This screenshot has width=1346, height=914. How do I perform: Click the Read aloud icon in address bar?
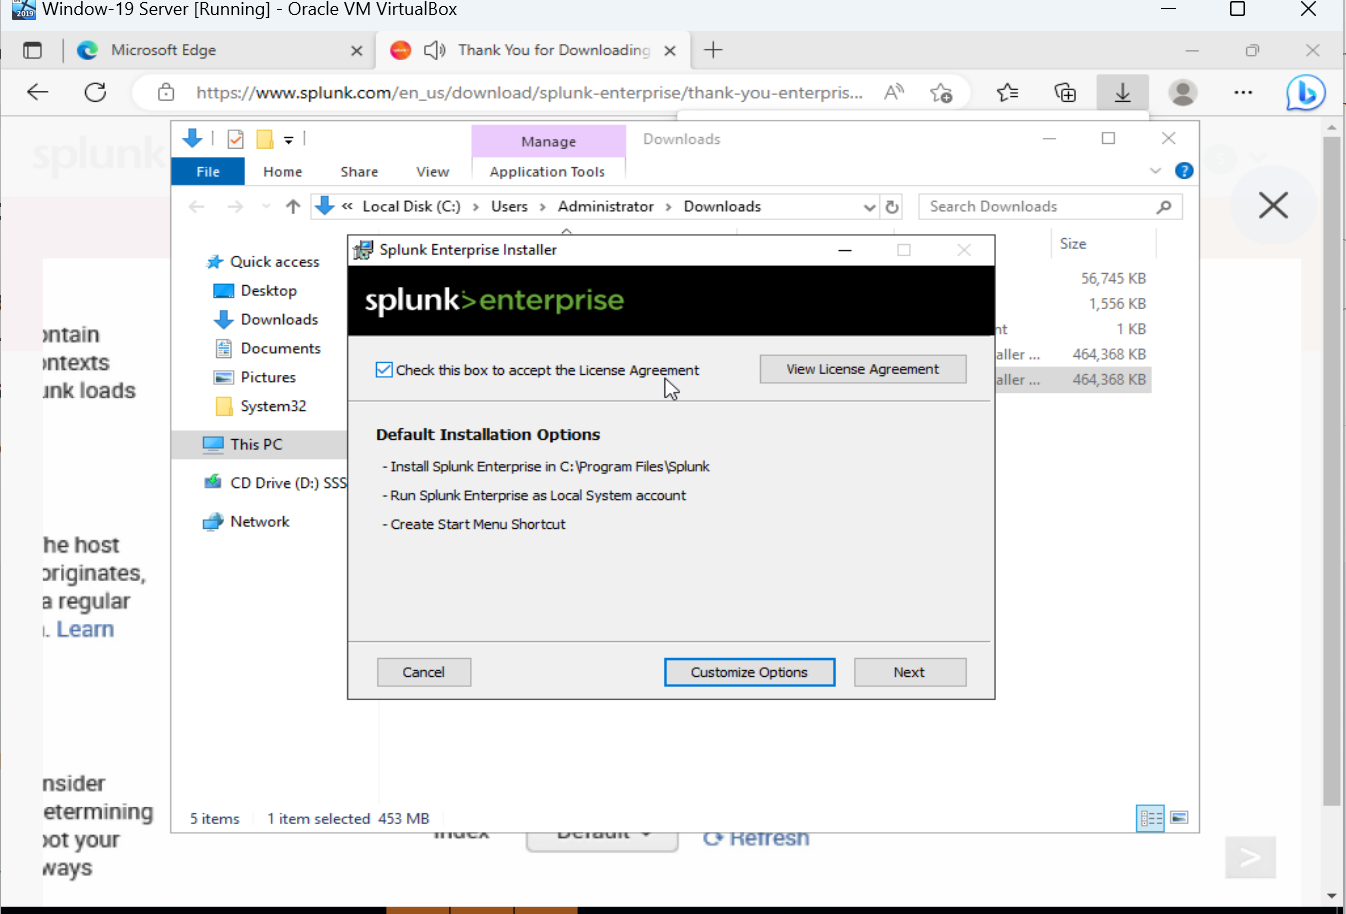tap(894, 93)
